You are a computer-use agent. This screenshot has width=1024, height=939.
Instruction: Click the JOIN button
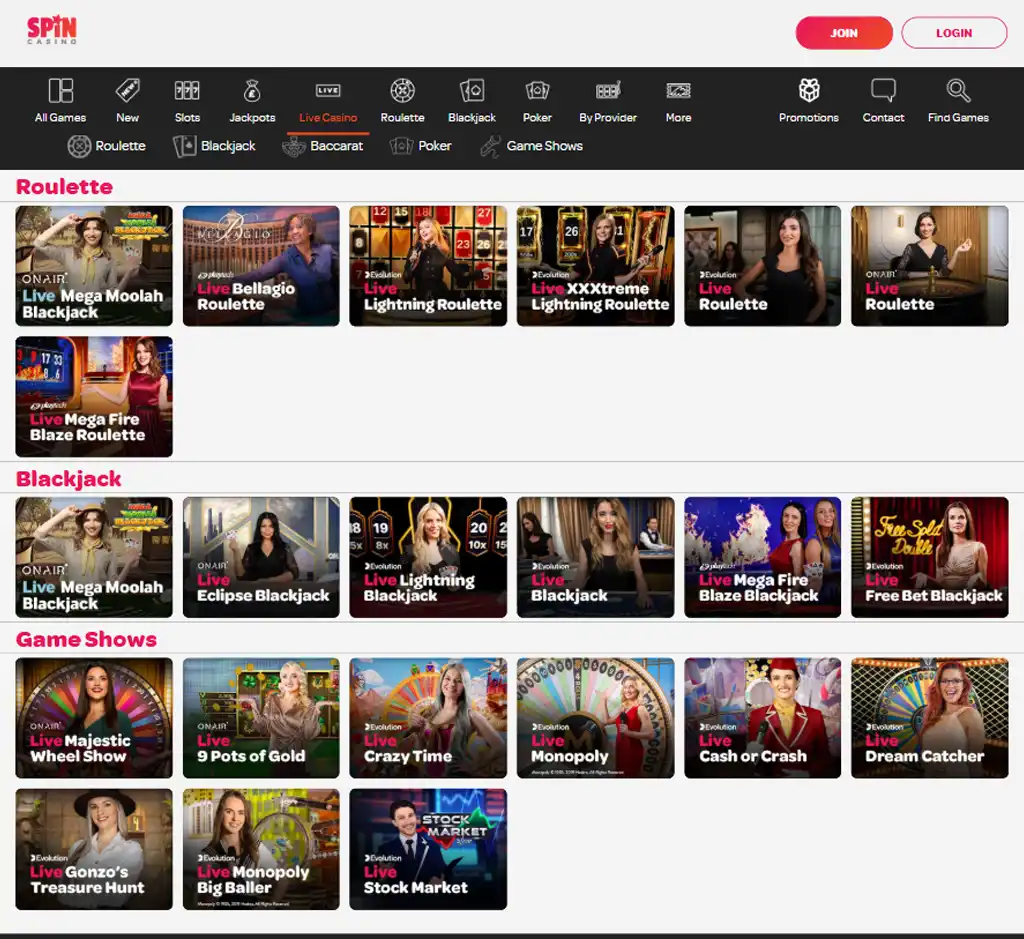coord(844,33)
